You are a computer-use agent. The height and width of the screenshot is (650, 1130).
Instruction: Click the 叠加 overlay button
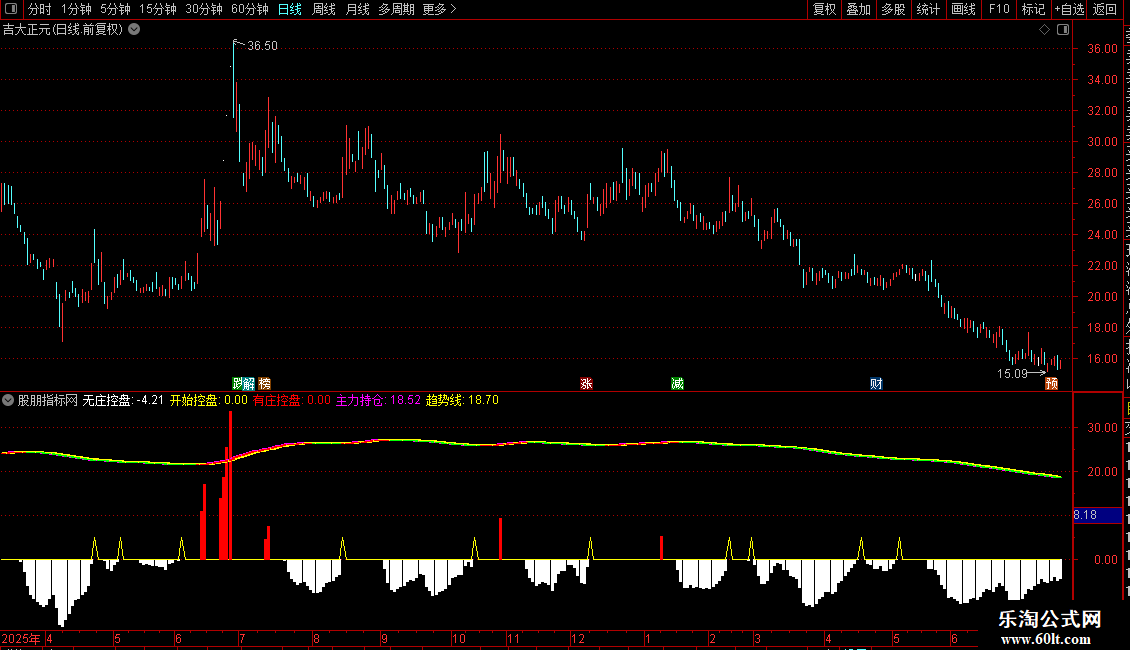(x=859, y=9)
